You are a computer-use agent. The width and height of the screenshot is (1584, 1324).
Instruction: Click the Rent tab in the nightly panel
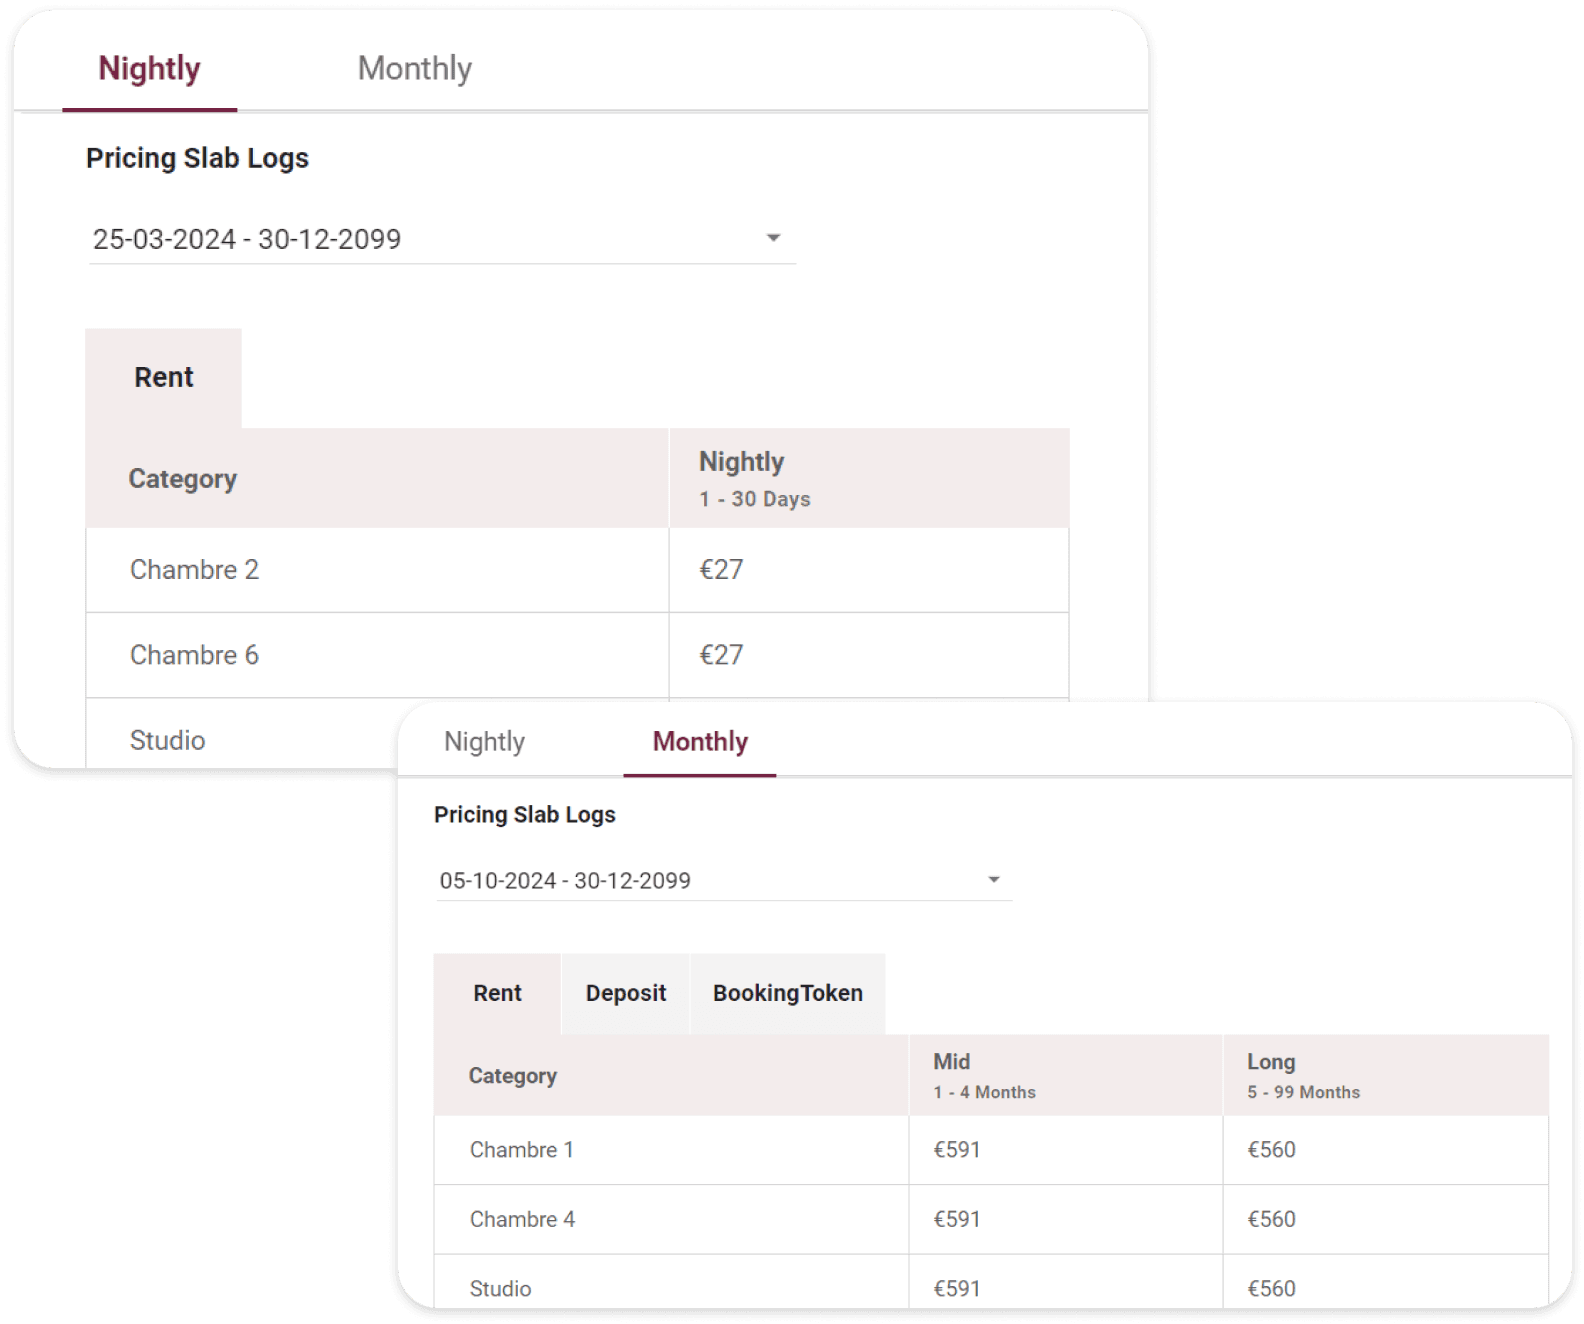click(x=164, y=377)
